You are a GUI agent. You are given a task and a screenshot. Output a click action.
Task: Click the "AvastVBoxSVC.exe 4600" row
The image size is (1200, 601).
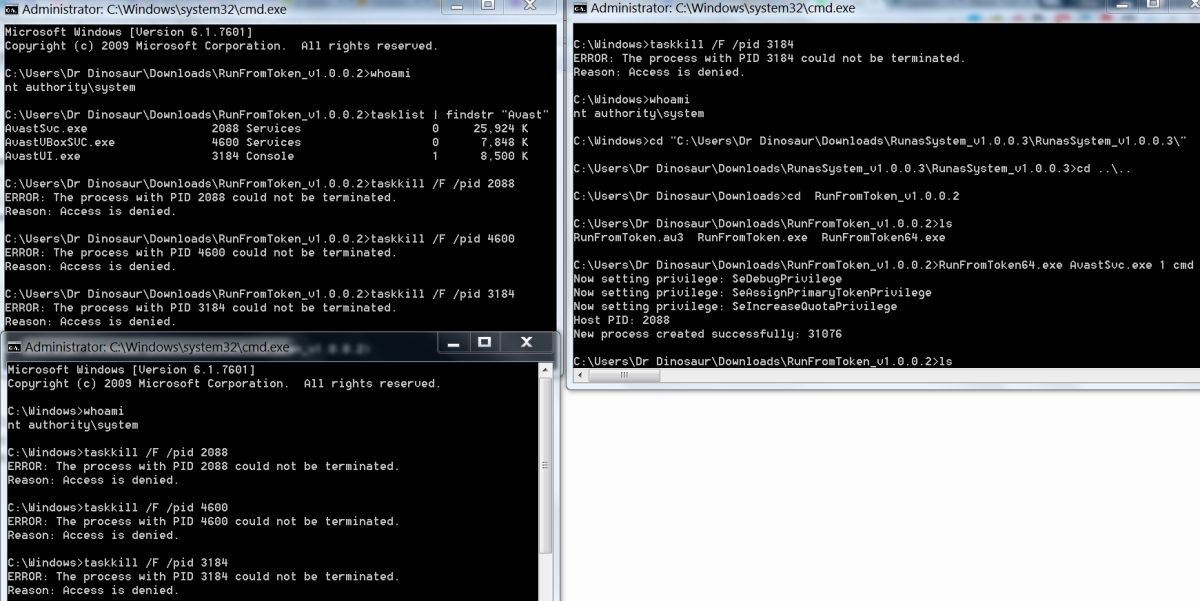(x=267, y=142)
